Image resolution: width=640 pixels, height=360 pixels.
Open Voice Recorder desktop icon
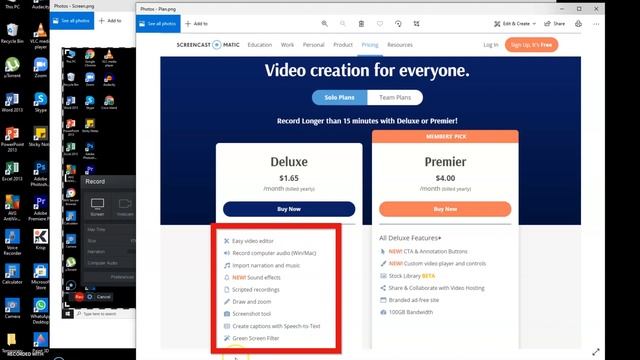[12, 242]
